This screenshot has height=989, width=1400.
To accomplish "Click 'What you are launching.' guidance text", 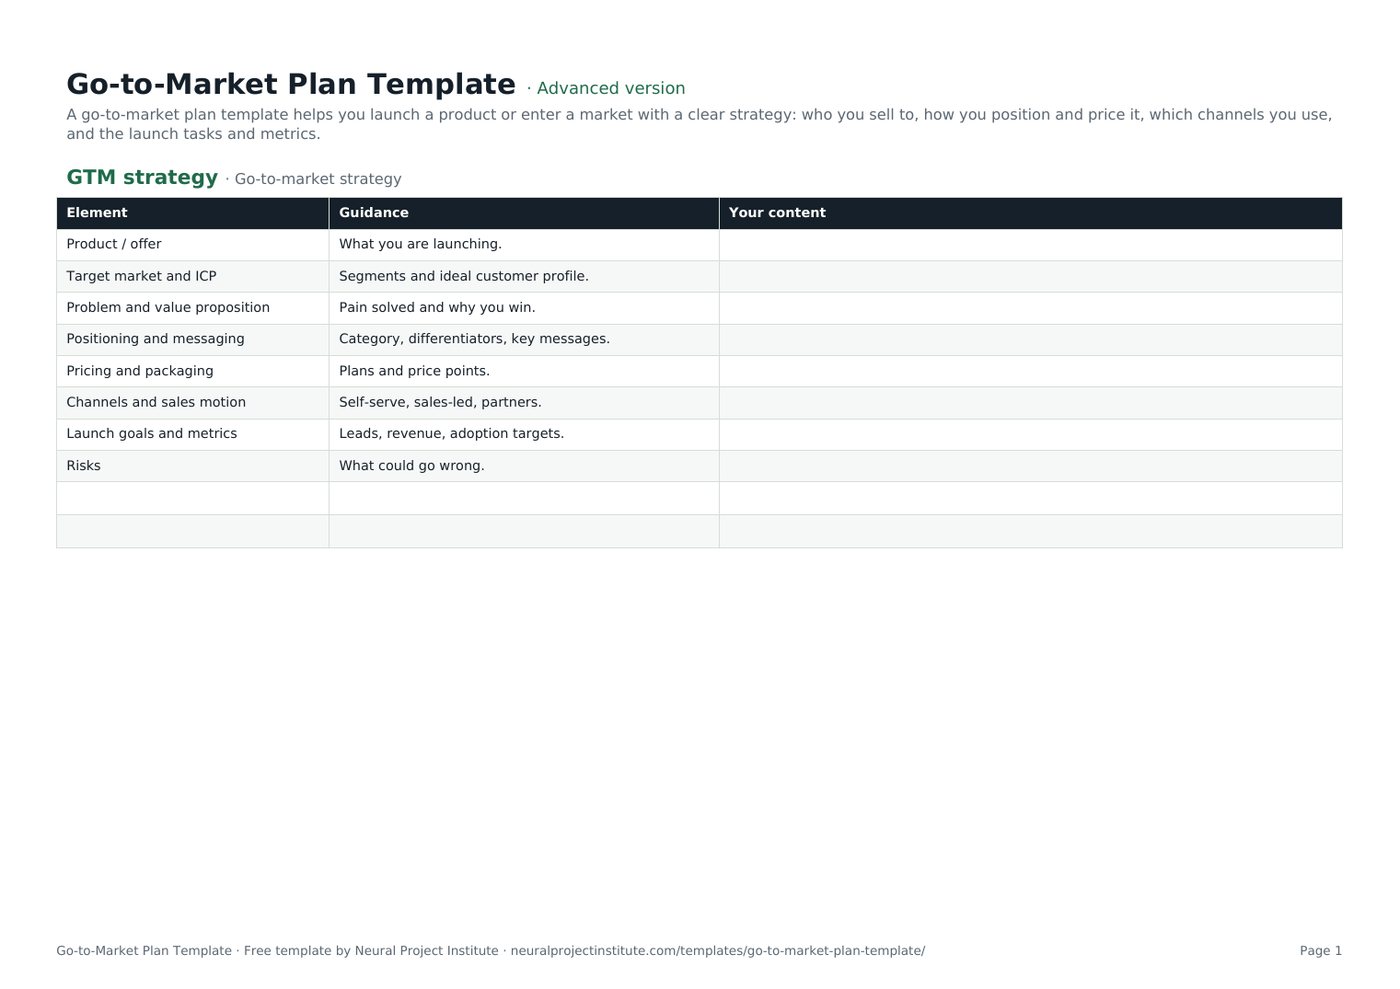I will click(420, 244).
